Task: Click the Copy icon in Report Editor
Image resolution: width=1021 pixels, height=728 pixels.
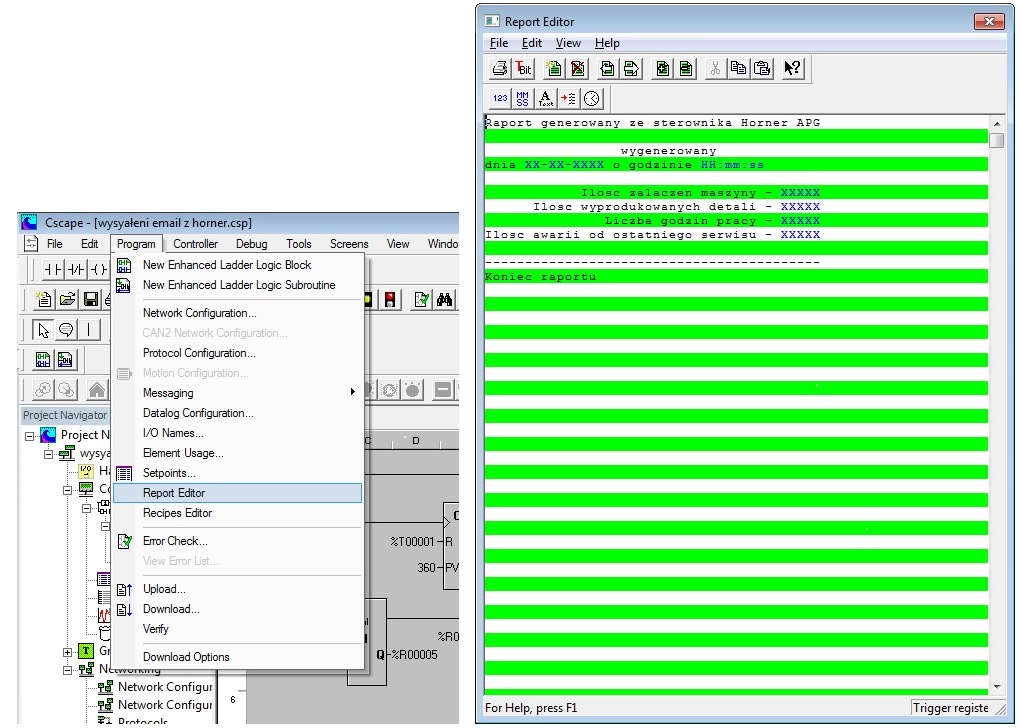Action: coord(738,68)
